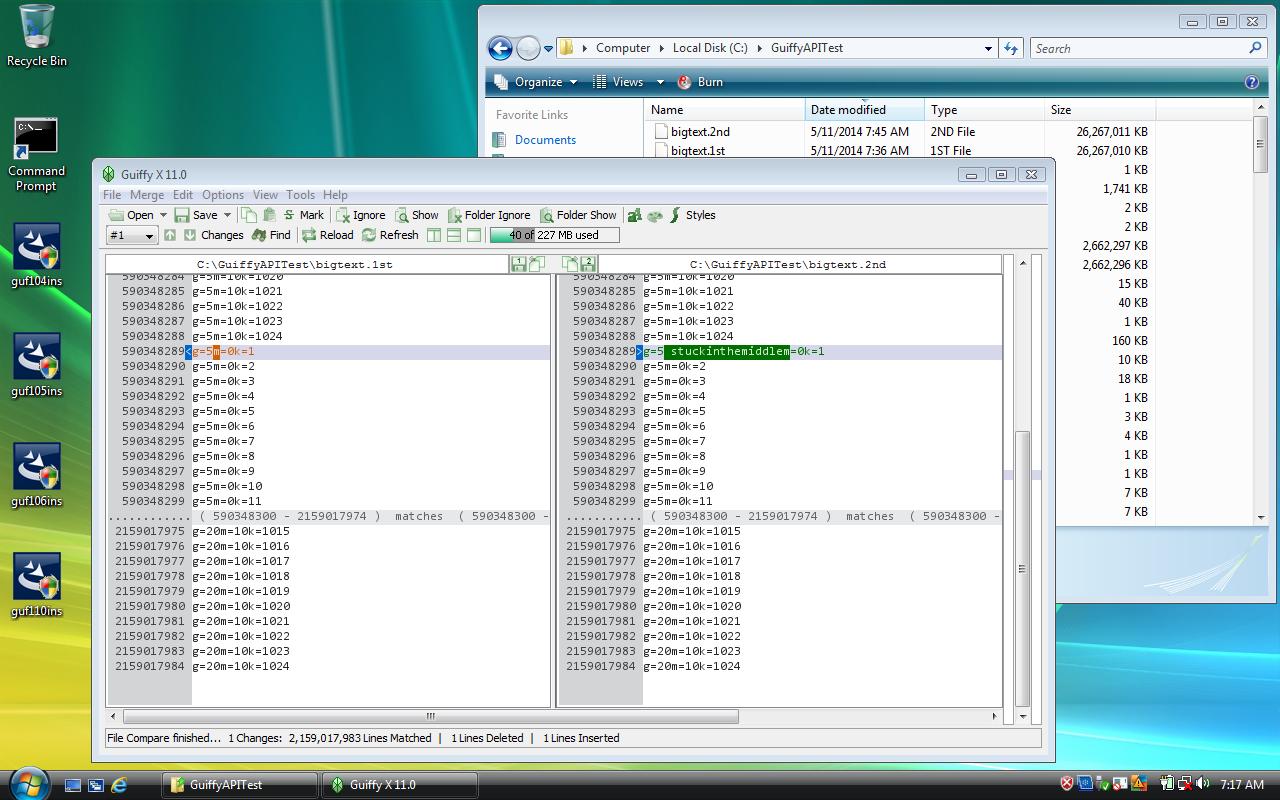Sort Explorer files by Type column
The image size is (1280, 800).
pyautogui.click(x=985, y=110)
